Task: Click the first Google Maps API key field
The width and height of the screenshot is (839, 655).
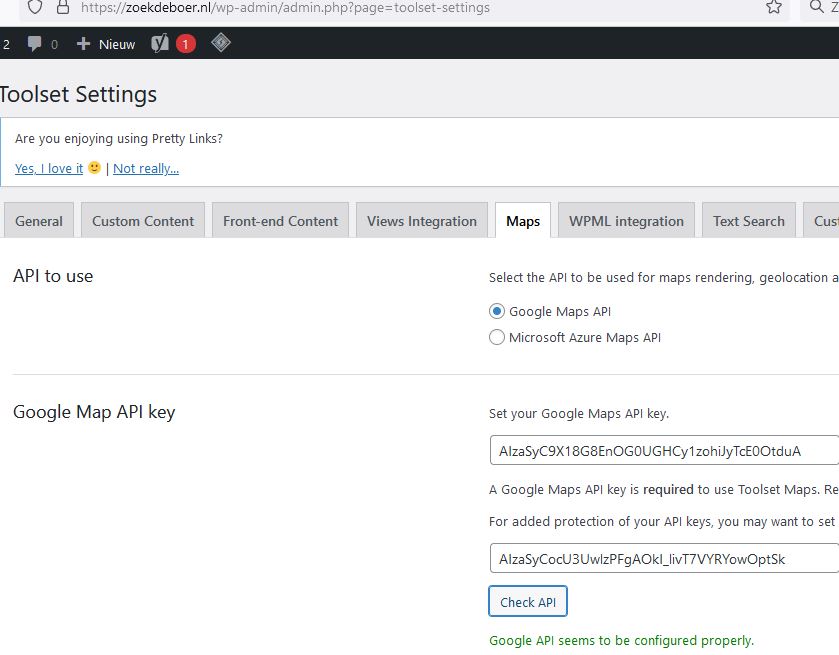Action: coord(664,451)
